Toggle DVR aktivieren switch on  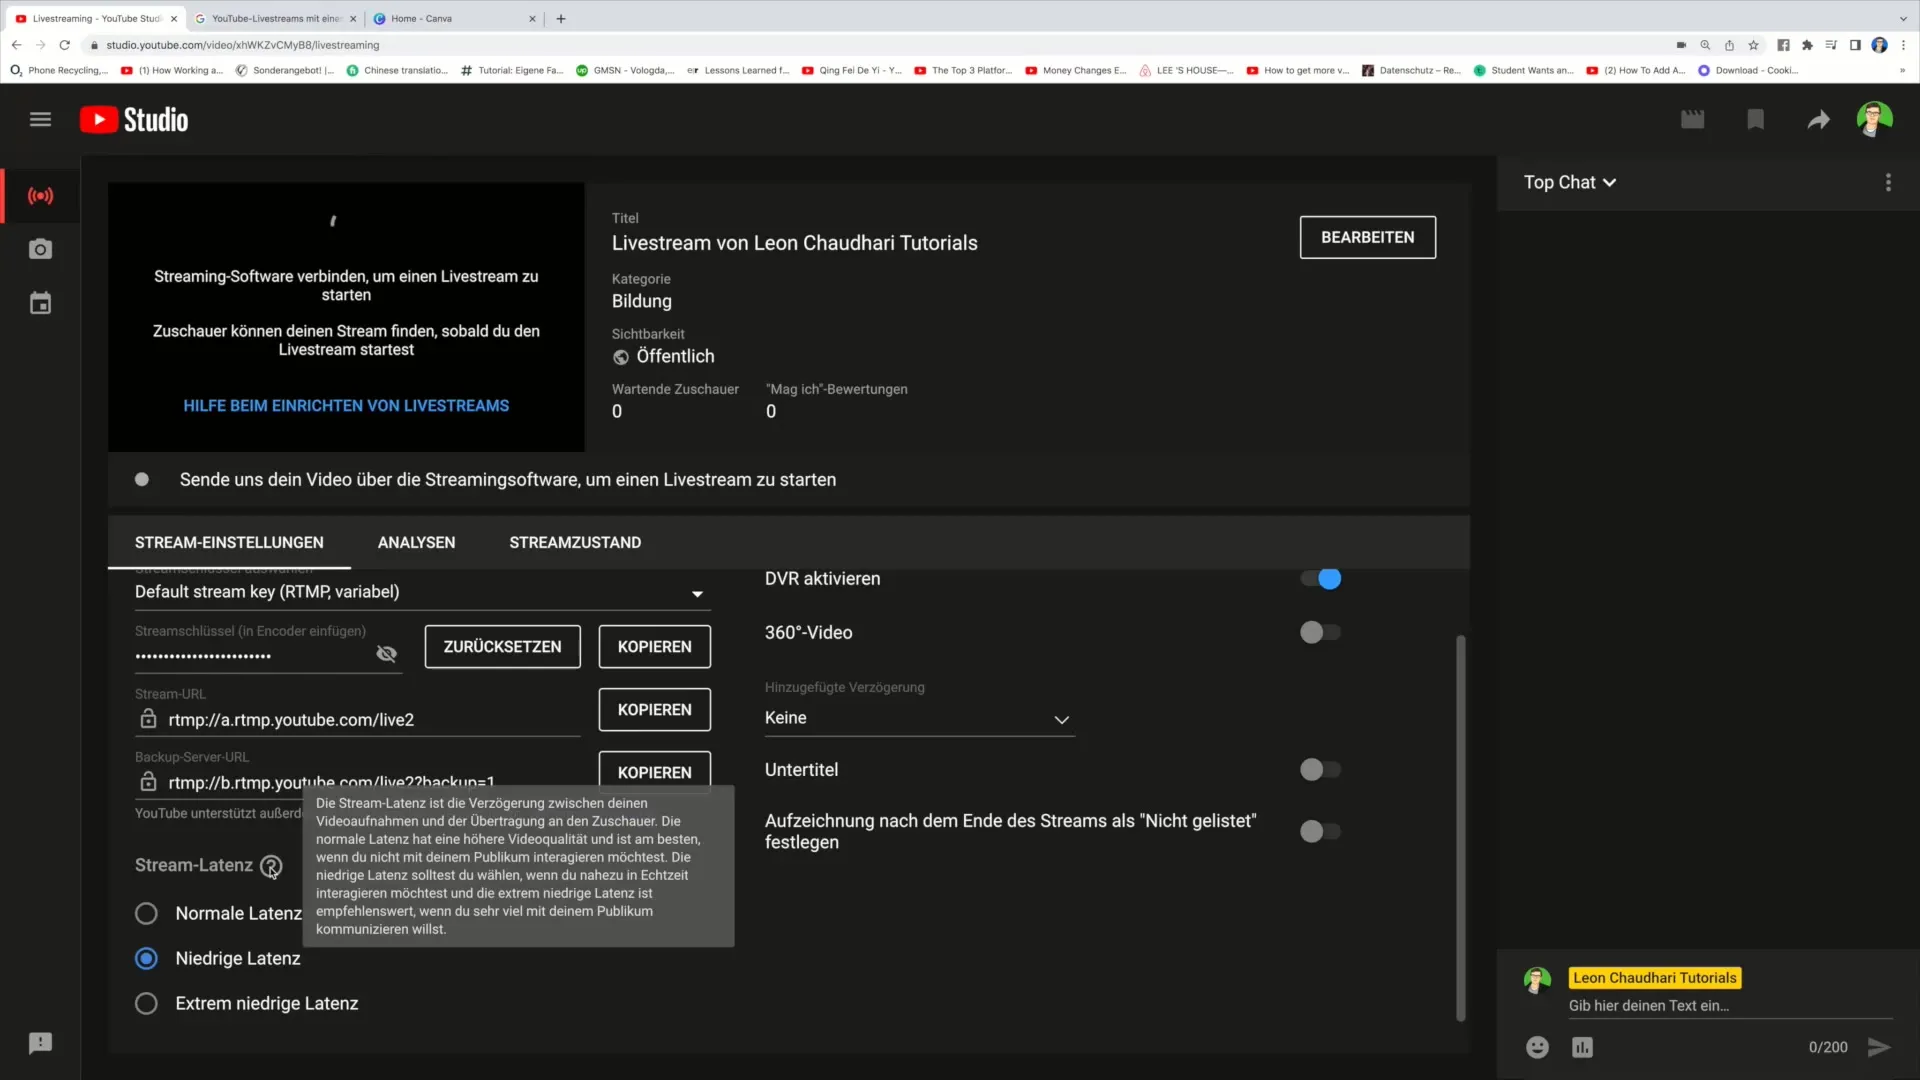click(x=1328, y=578)
